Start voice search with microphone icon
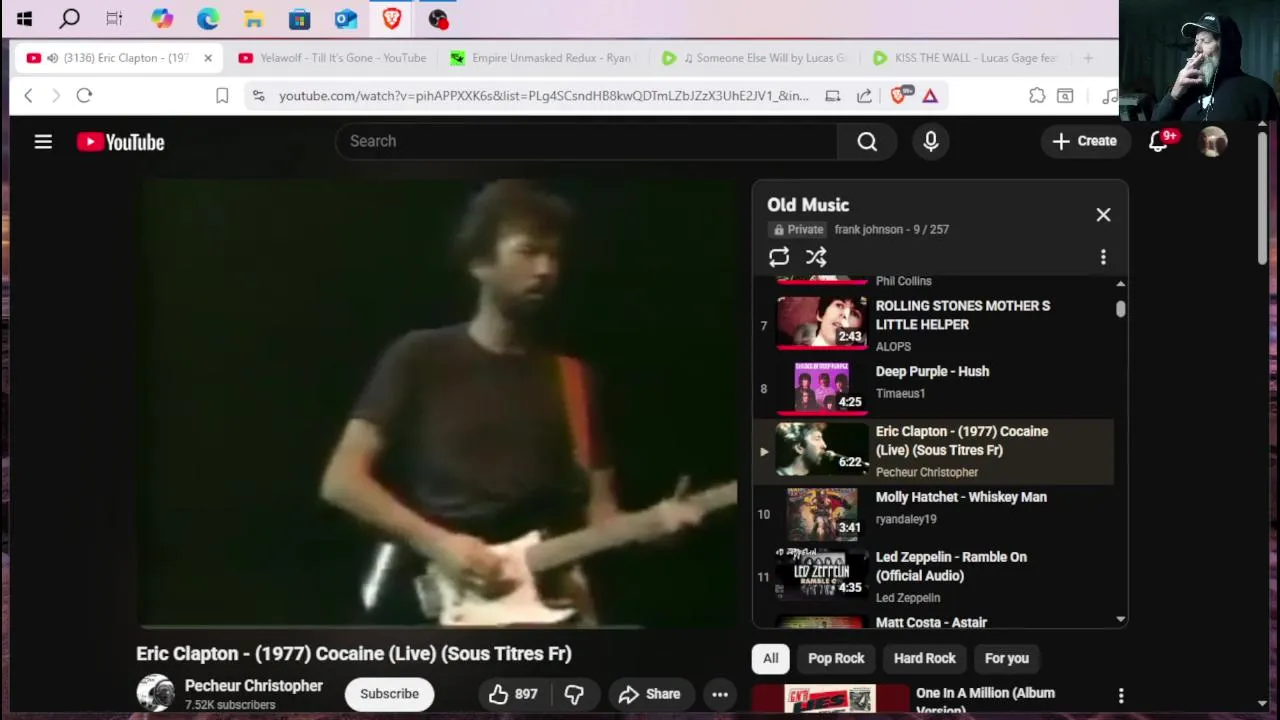 coord(931,142)
